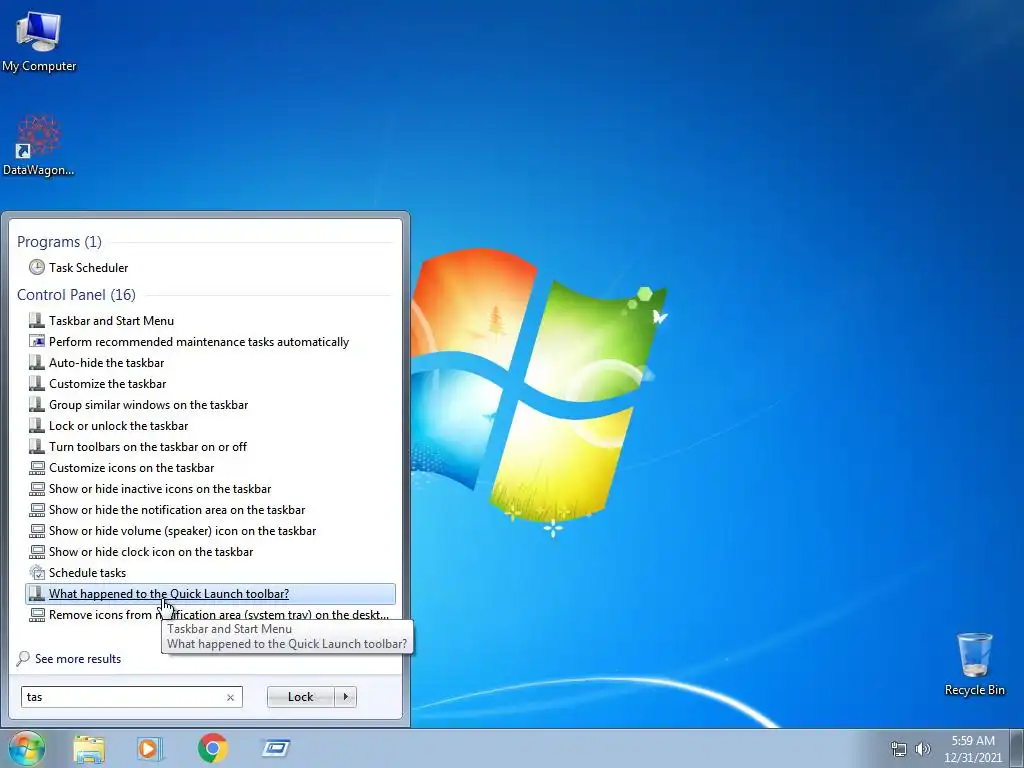Click icon beside volume (speaker) result
The width and height of the screenshot is (1024, 768).
click(x=37, y=531)
